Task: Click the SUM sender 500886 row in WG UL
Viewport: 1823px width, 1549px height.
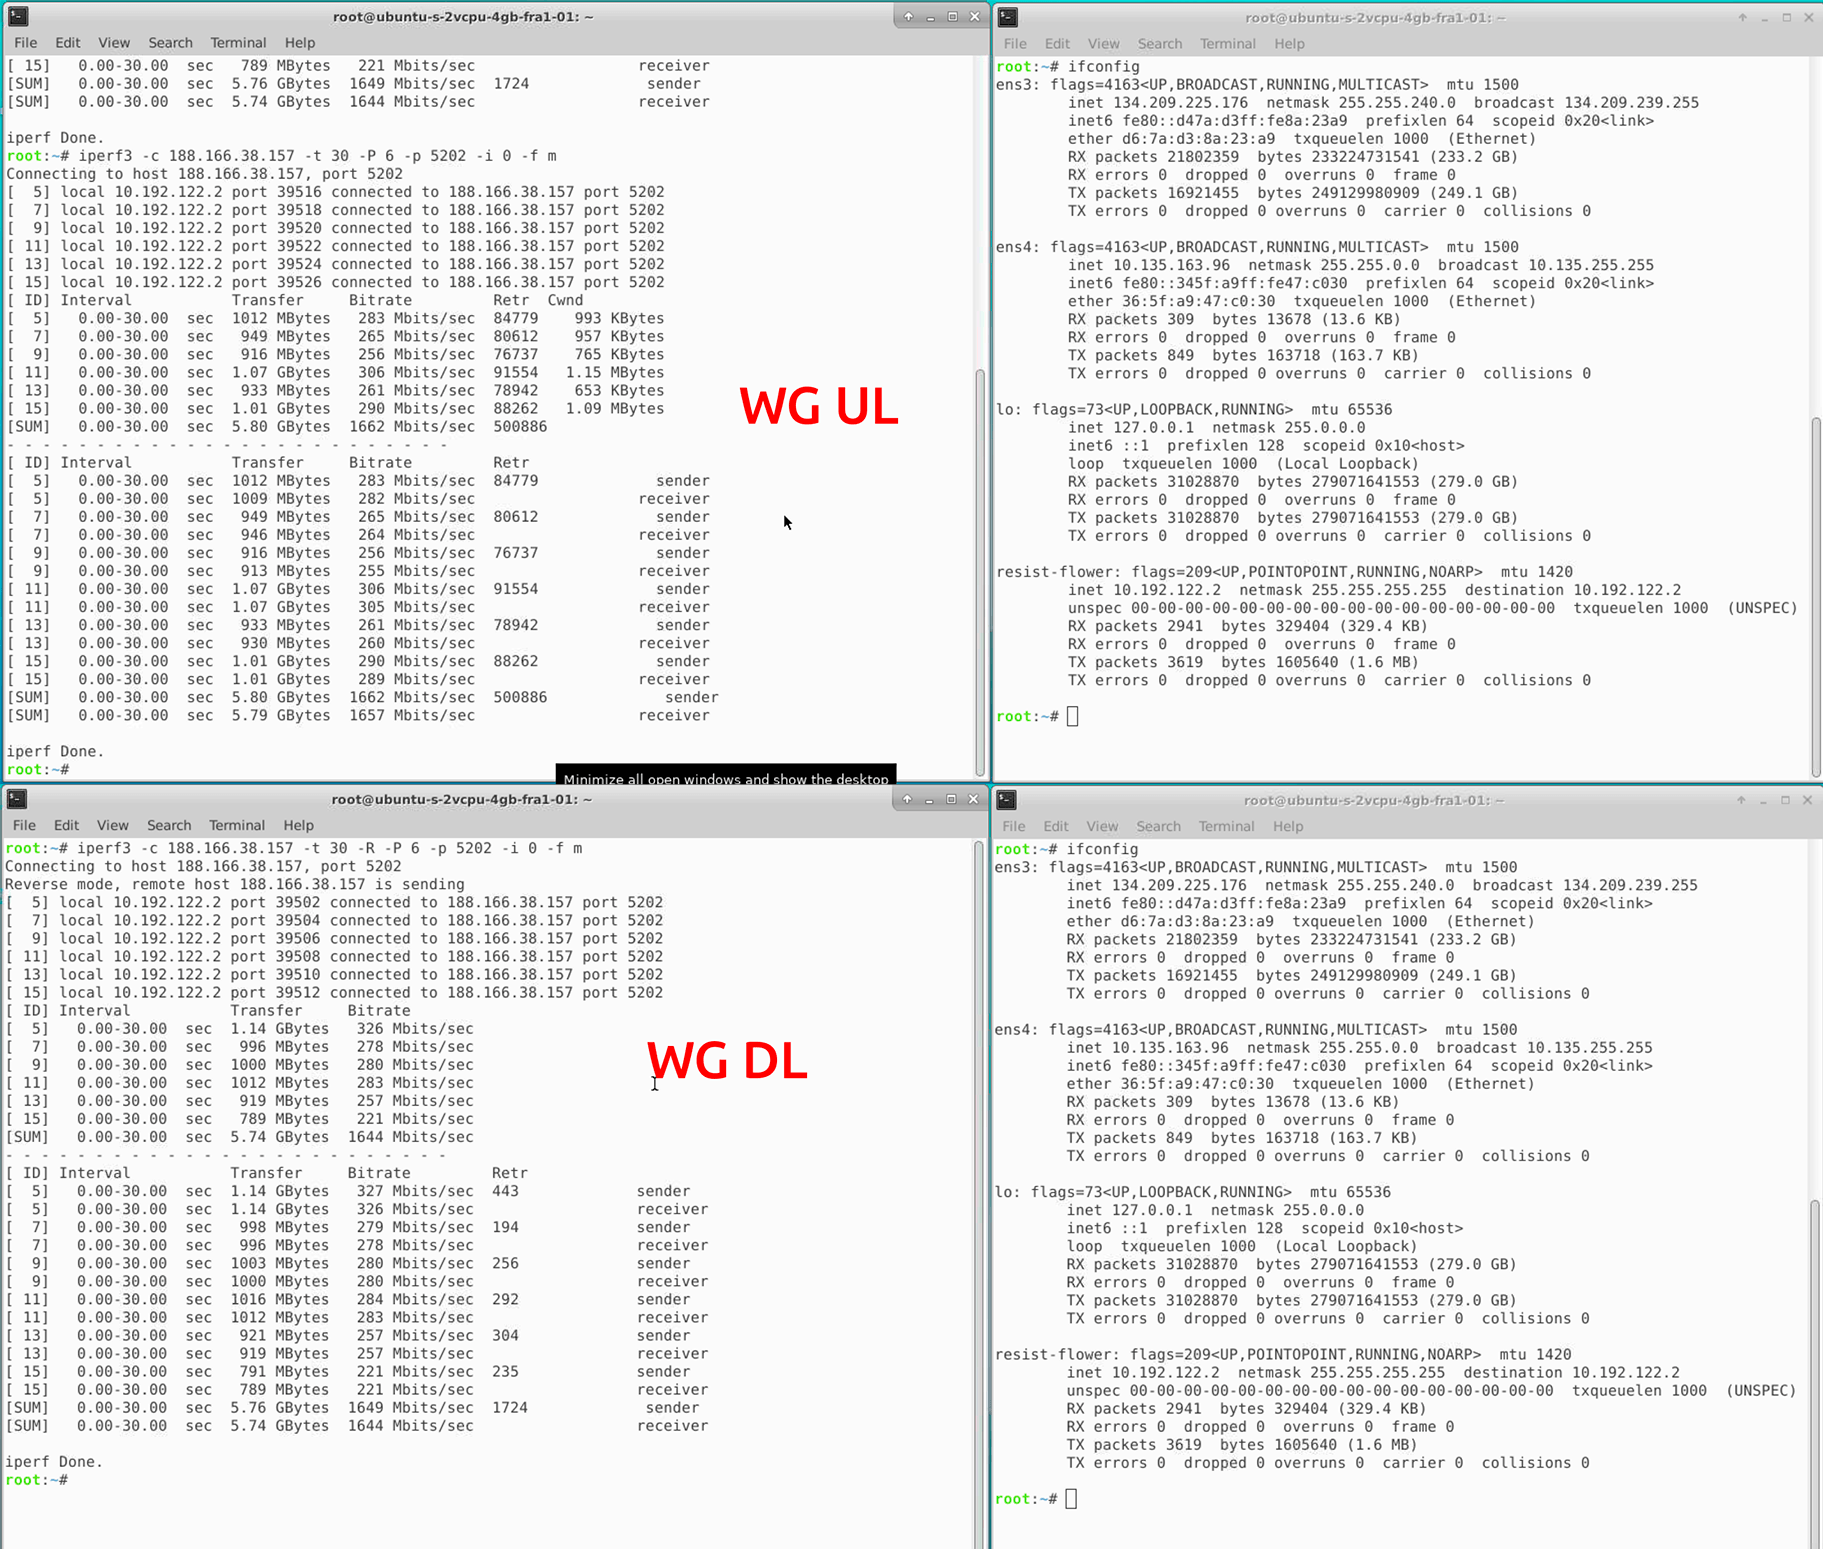Action: pos(363,697)
